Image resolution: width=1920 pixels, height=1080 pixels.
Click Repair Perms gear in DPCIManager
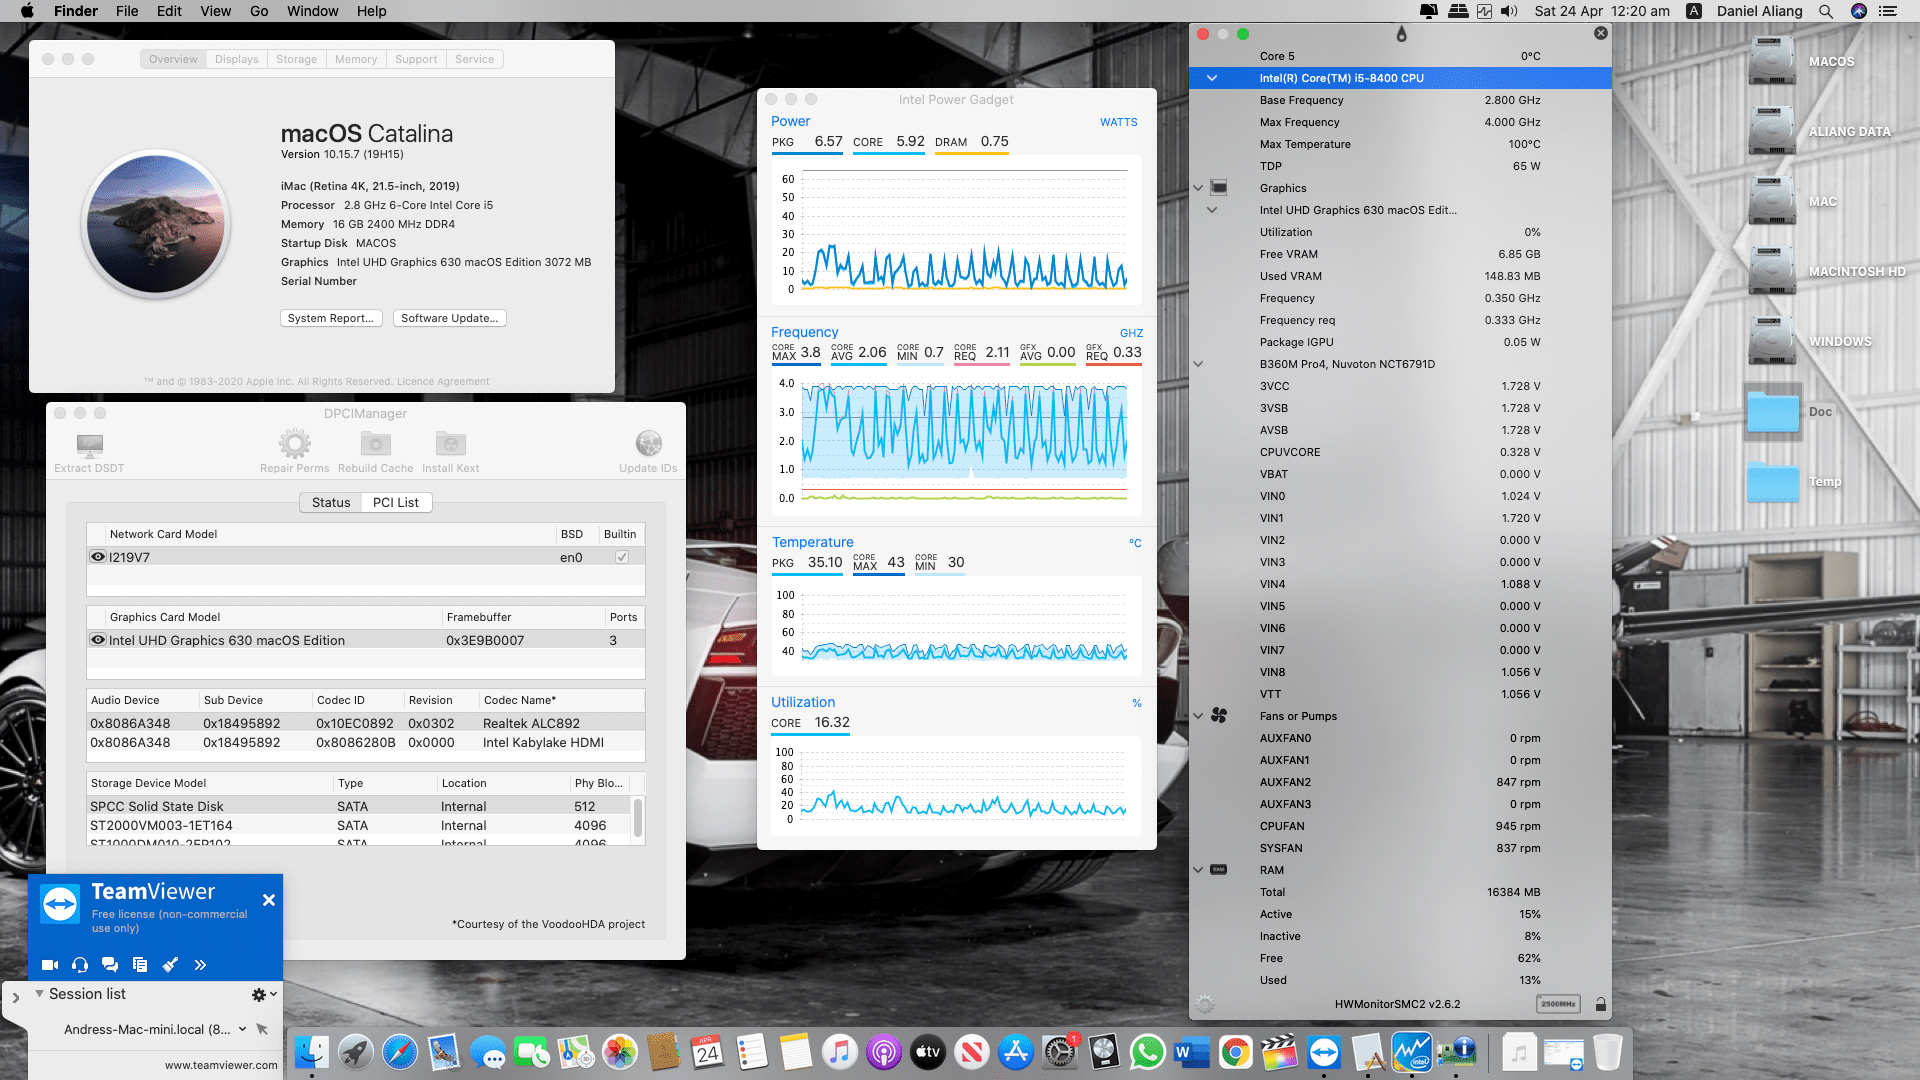pyautogui.click(x=294, y=443)
